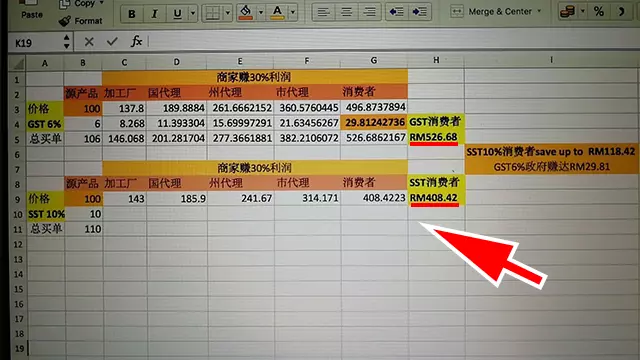The image size is (640, 360).
Task: Toggle Underline formatting
Action: (x=177, y=14)
